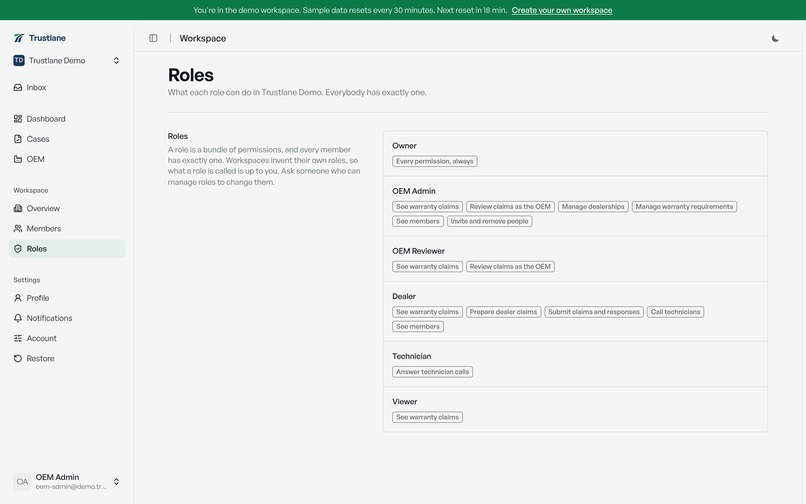This screenshot has height=504, width=806.
Task: Open Profile settings
Action: pos(67,298)
